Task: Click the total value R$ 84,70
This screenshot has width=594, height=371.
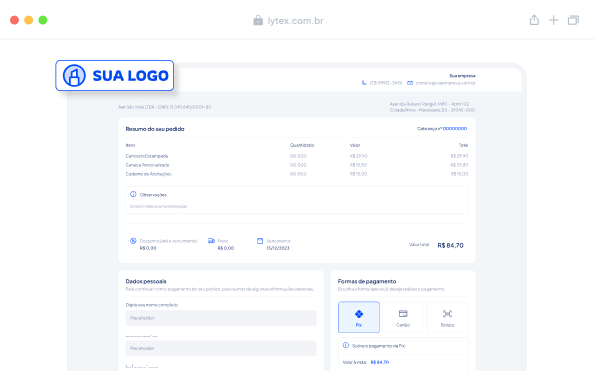Action: coord(450,245)
